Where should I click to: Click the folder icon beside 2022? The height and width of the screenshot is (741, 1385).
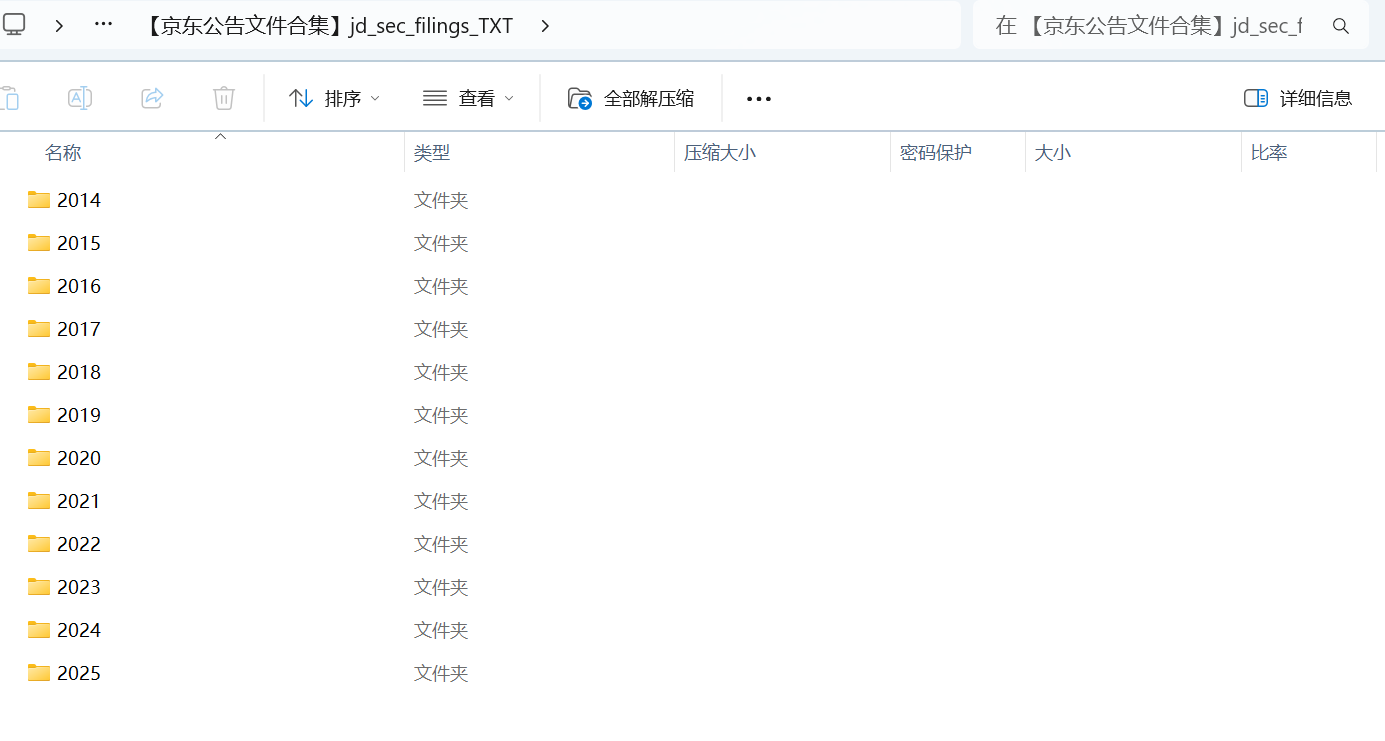39,544
